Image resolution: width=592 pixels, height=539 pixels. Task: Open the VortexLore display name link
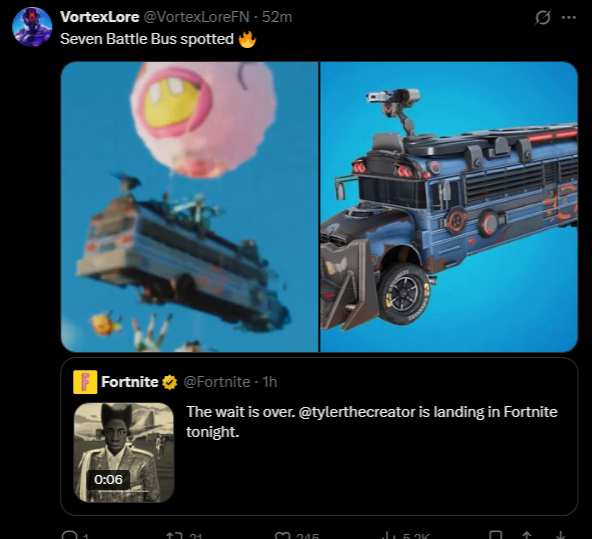coord(100,17)
